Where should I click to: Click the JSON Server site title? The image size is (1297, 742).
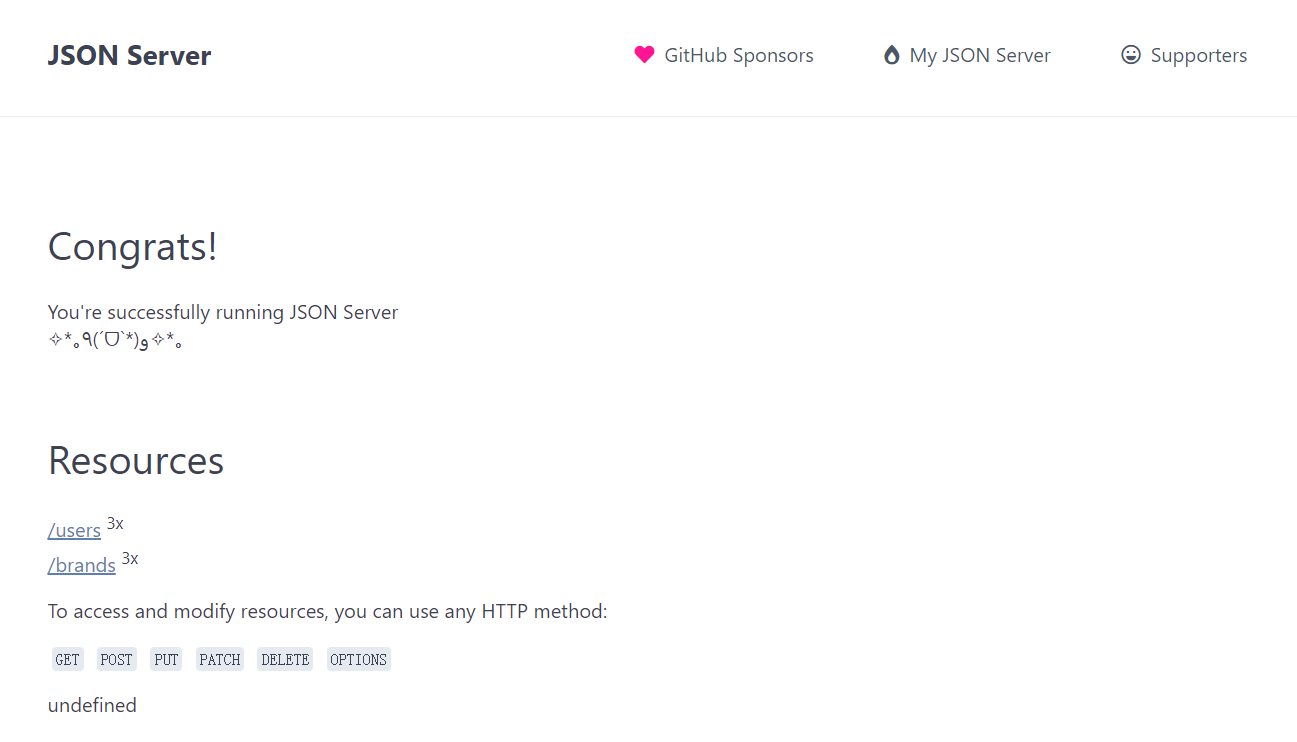130,55
